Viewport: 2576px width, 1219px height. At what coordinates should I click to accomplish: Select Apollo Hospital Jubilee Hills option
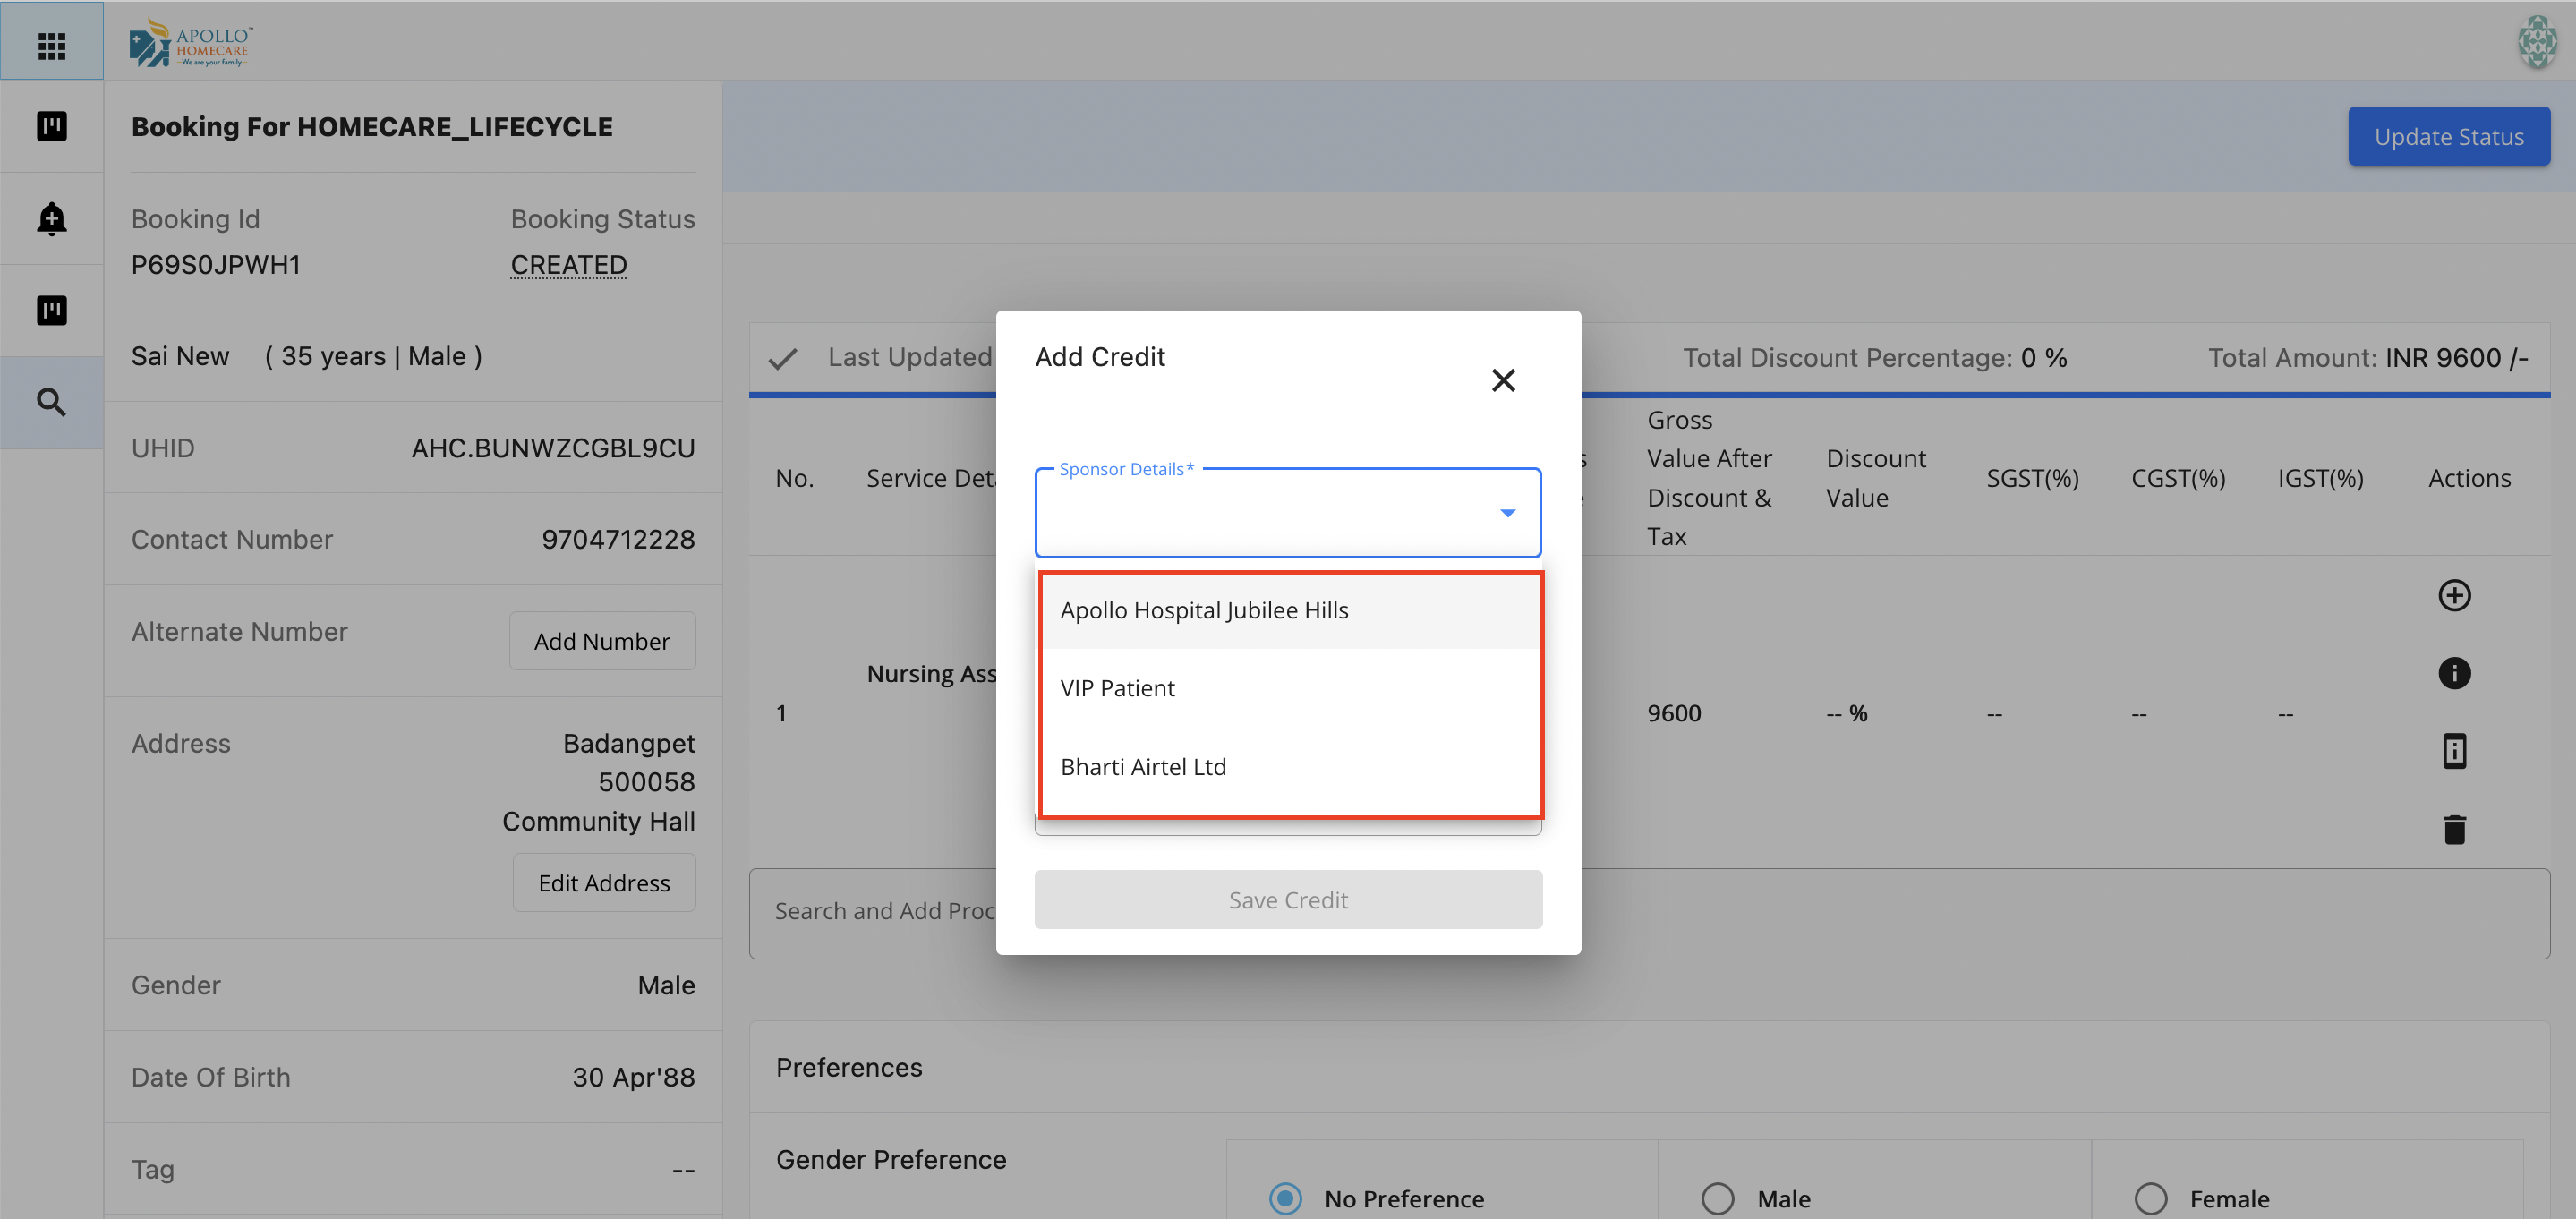(x=1204, y=610)
